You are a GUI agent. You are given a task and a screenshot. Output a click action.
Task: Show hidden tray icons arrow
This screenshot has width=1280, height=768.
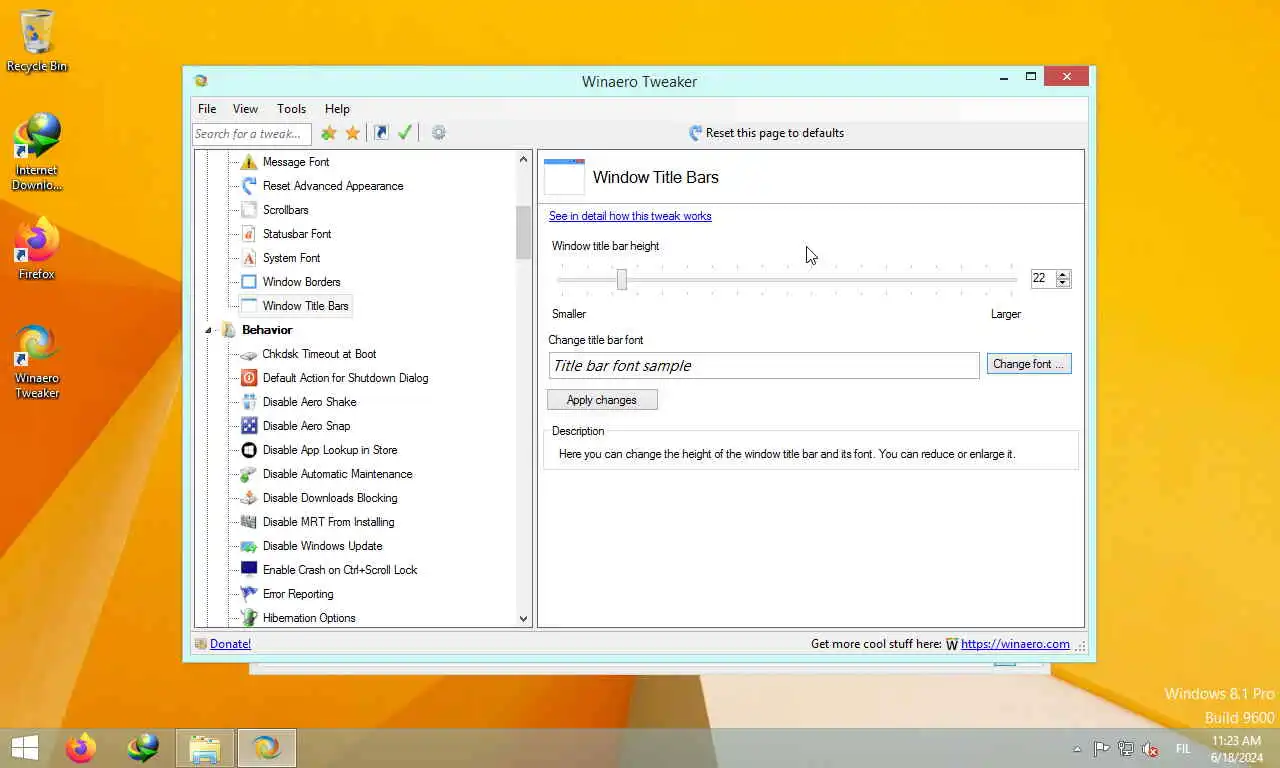tap(1077, 749)
